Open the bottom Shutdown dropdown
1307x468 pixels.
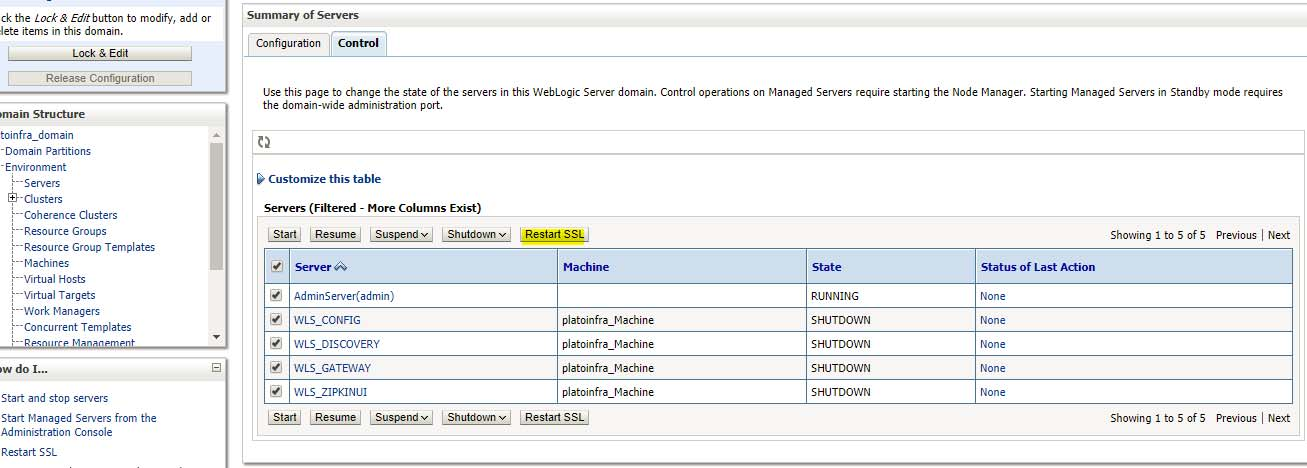pyautogui.click(x=477, y=417)
